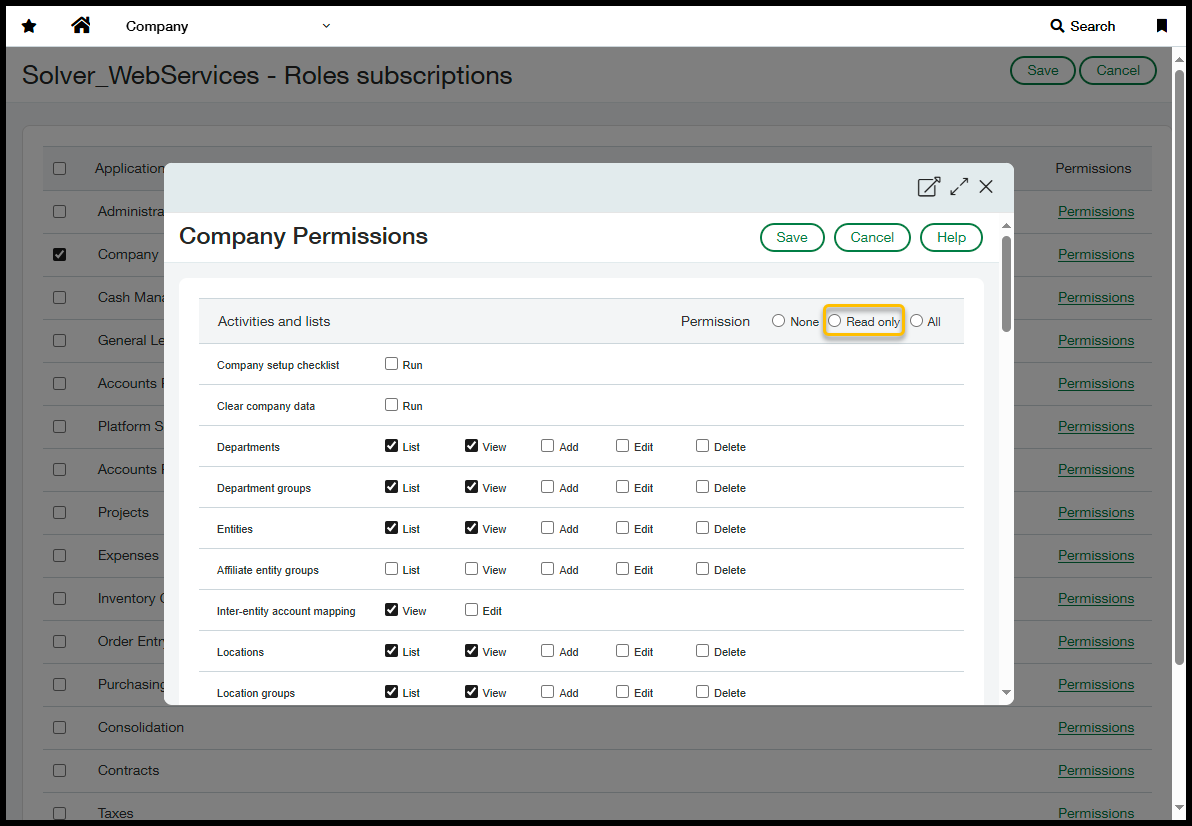Check Edit for Inter-entity account mapping
1192x826 pixels.
click(x=472, y=610)
